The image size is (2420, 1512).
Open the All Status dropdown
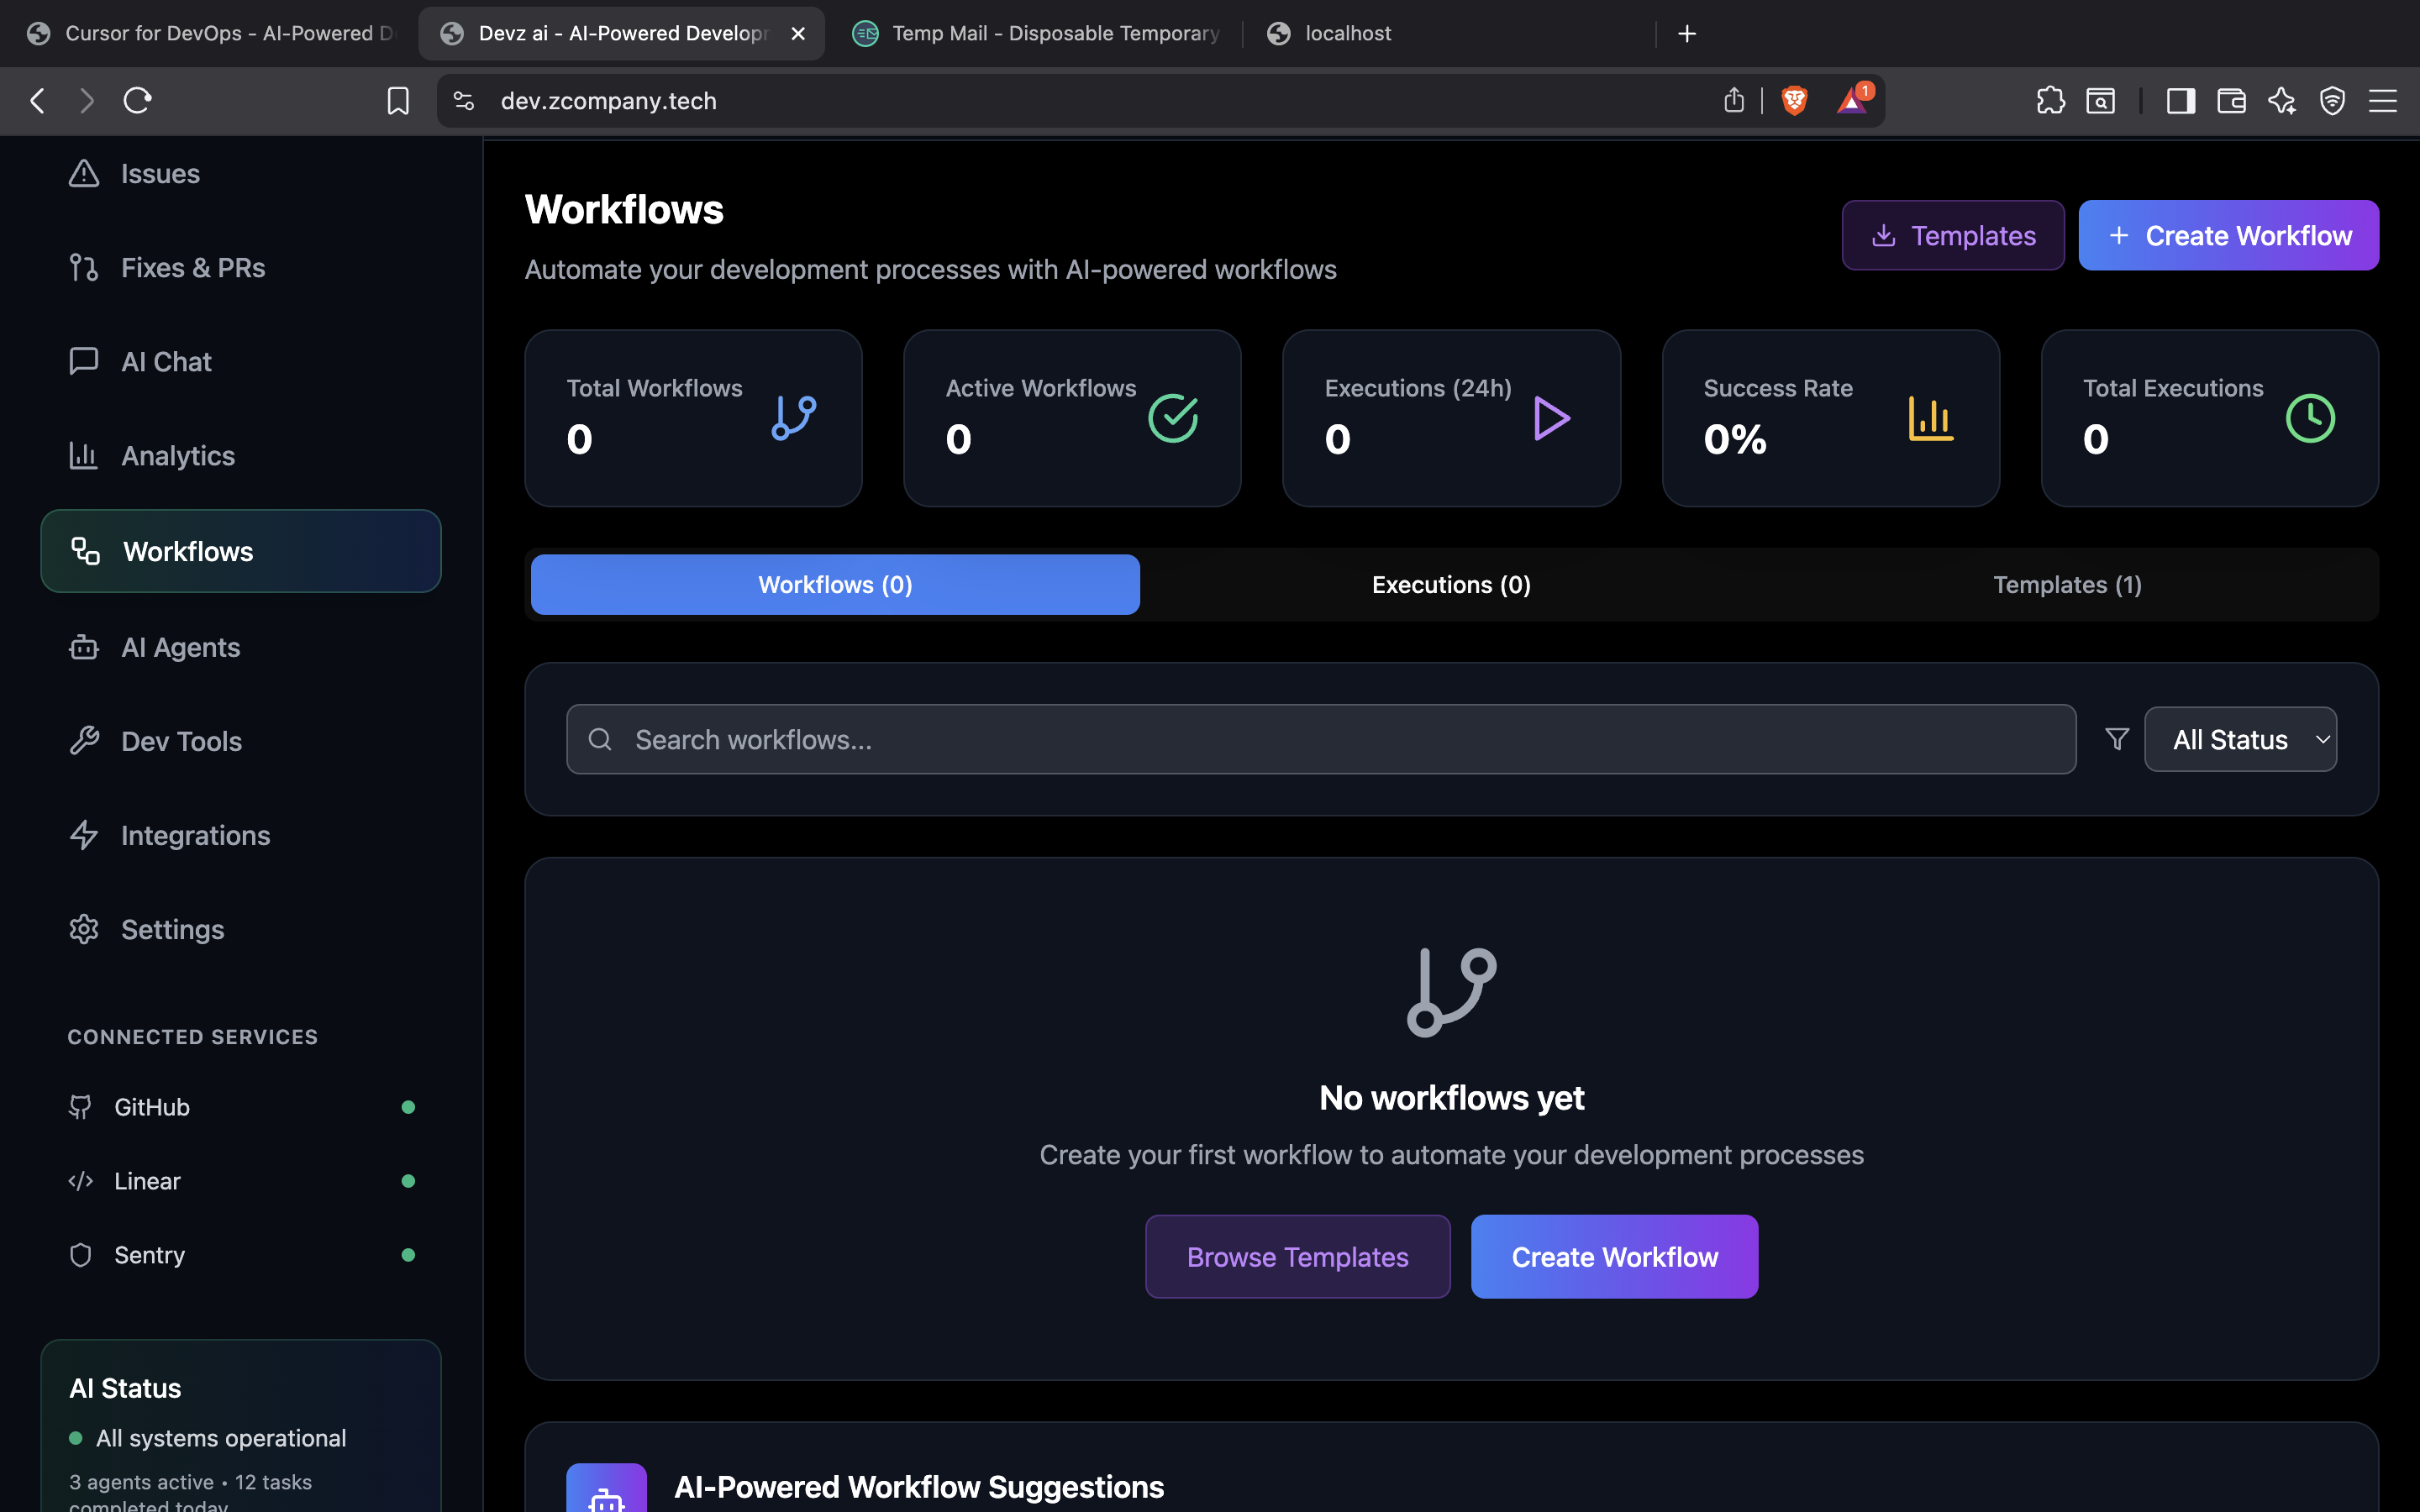[x=2240, y=739]
